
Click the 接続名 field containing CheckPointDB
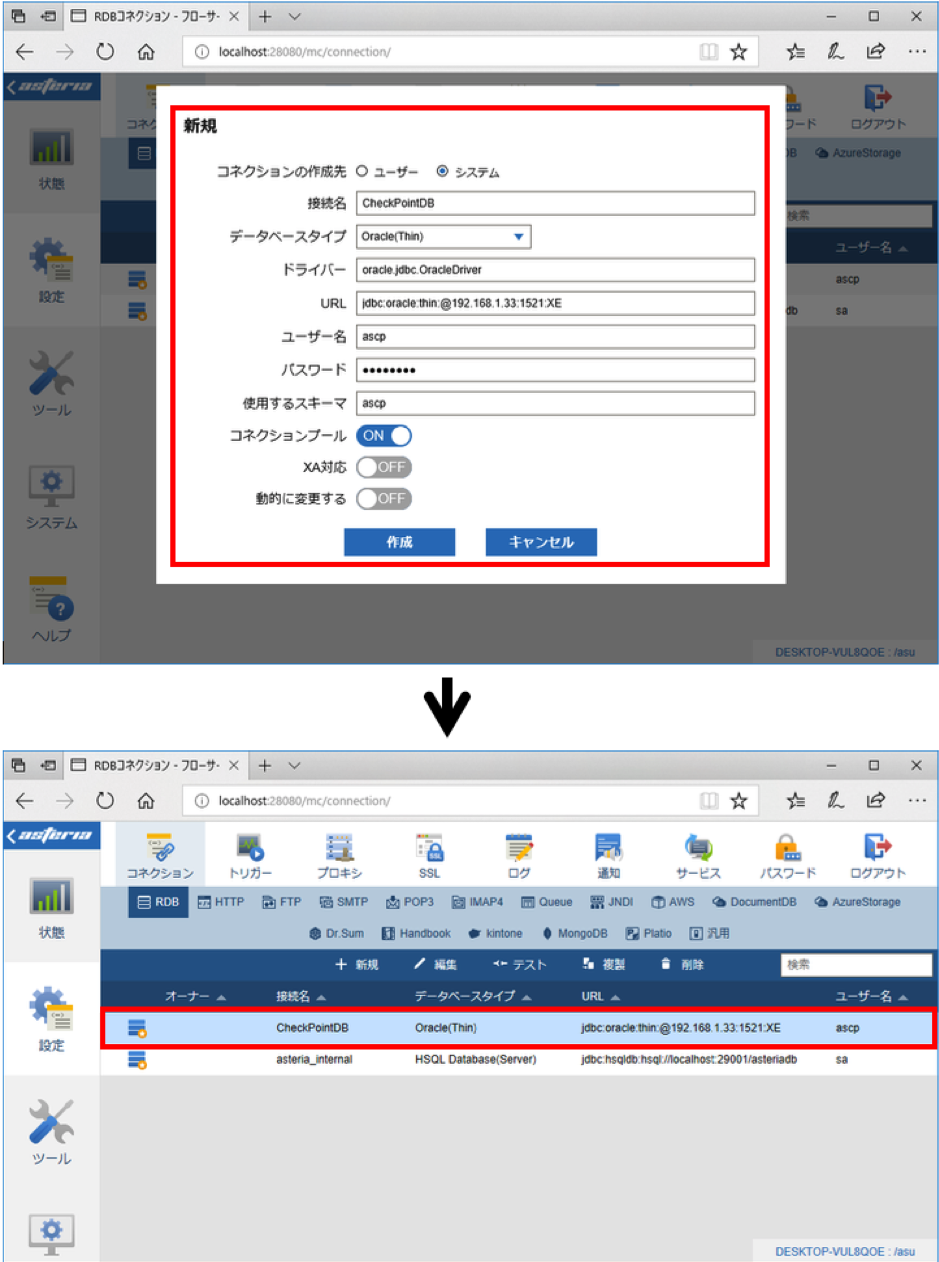click(555, 203)
